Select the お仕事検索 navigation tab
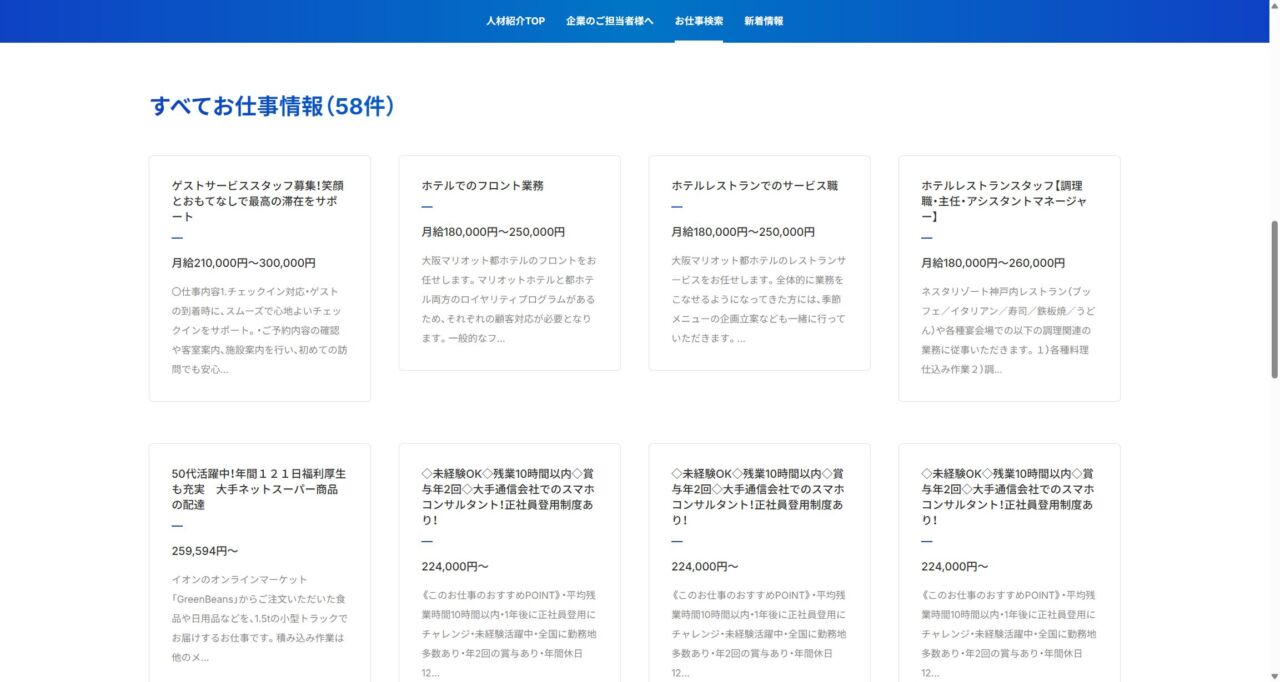1280x682 pixels. point(698,21)
